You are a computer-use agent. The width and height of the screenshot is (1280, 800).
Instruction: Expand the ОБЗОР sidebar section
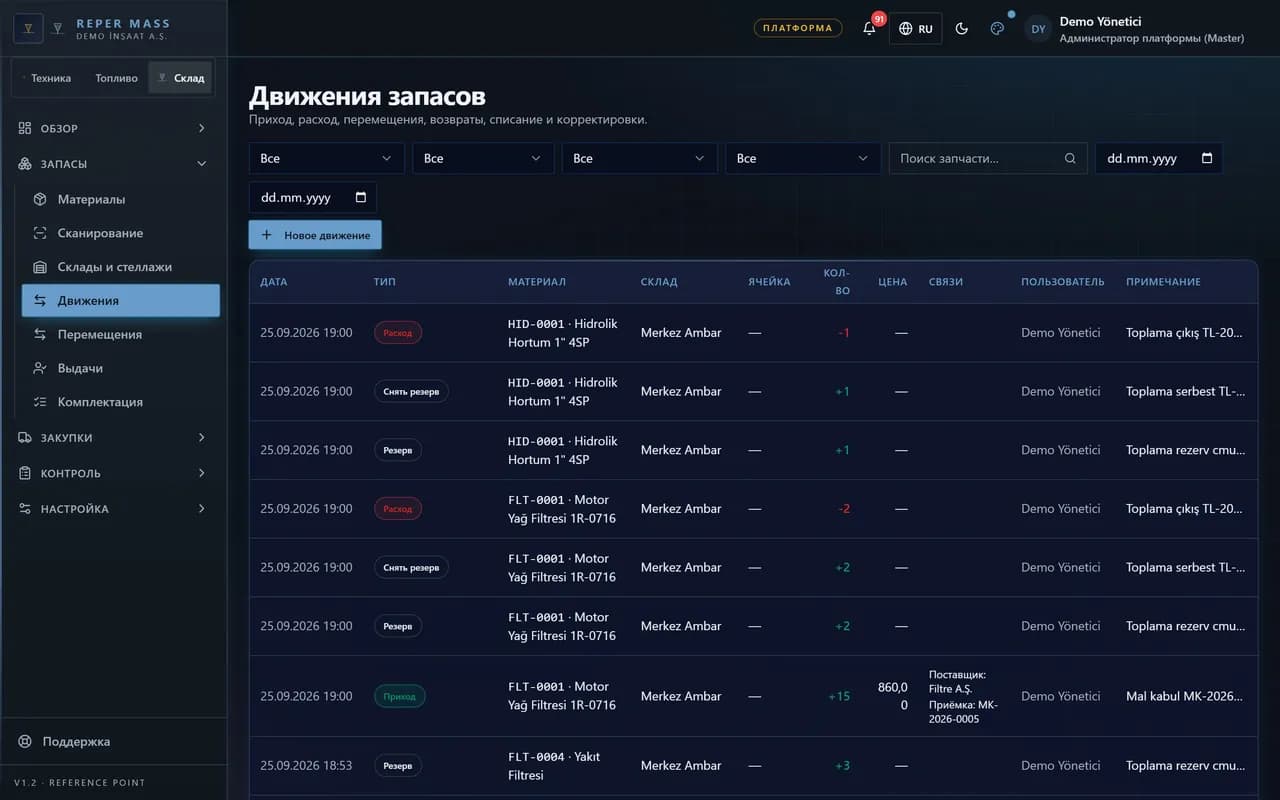tap(113, 128)
